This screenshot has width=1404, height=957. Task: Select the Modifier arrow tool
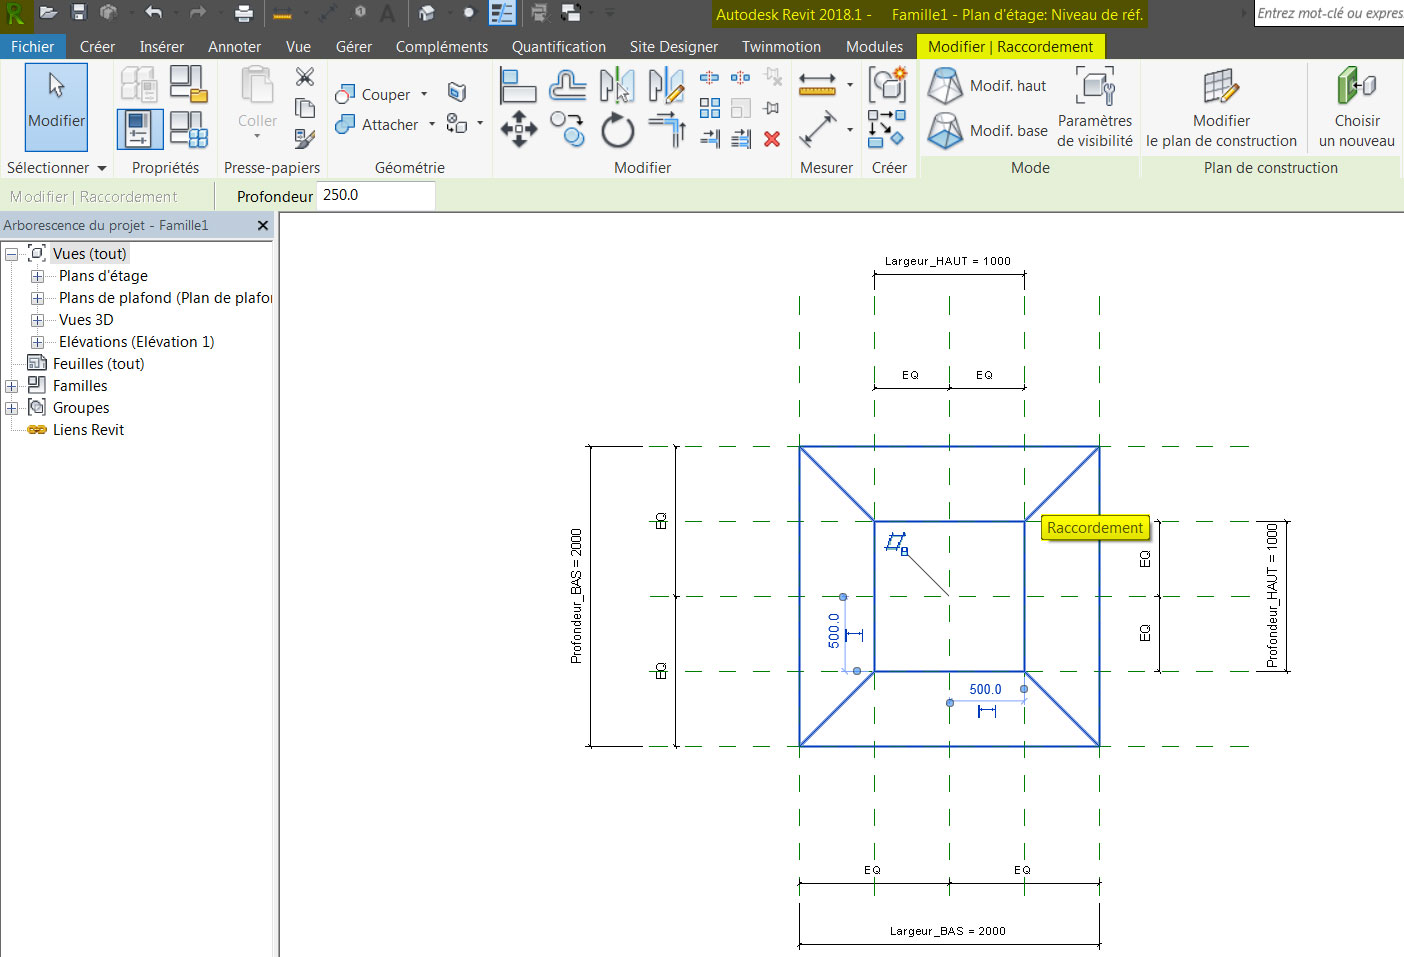(x=56, y=107)
